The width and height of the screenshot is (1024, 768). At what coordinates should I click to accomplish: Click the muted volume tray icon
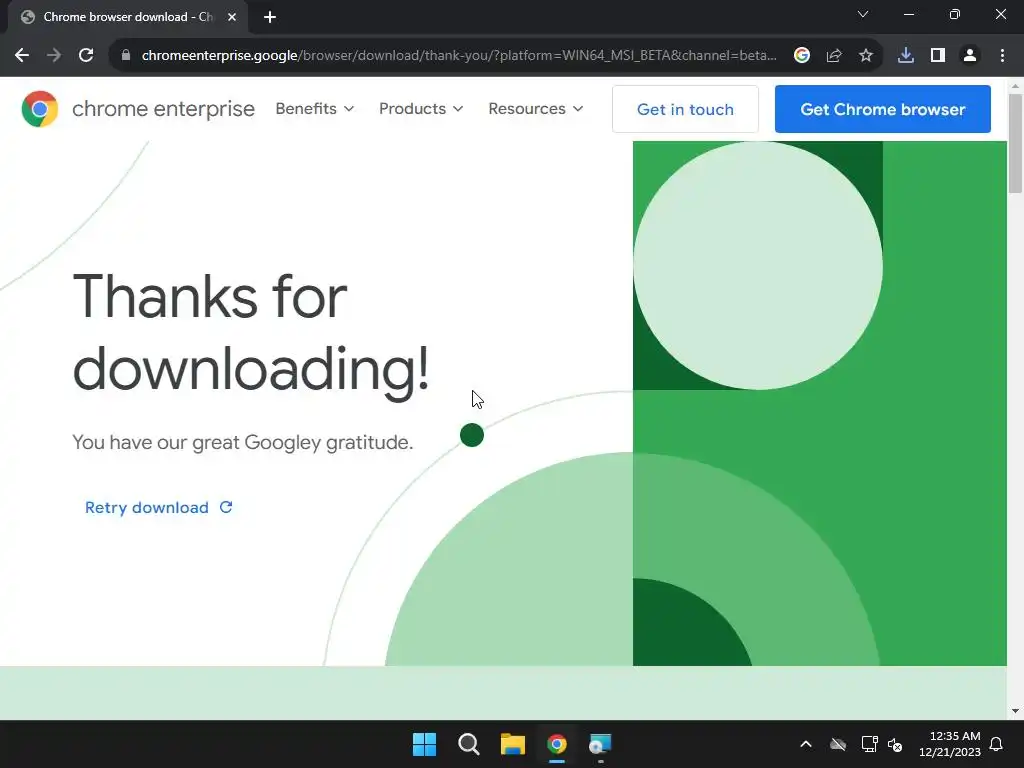pyautogui.click(x=895, y=744)
